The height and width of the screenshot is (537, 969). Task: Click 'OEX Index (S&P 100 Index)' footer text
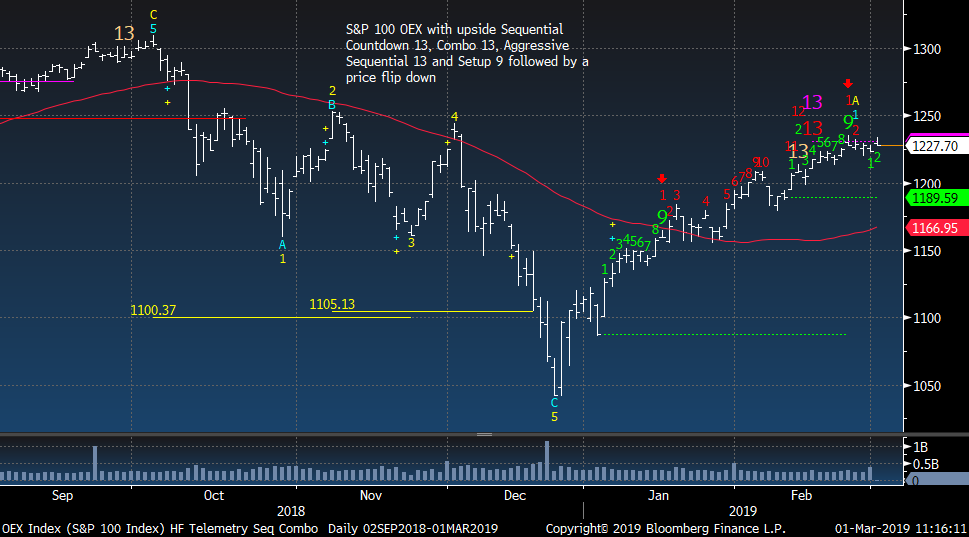[x=83, y=529]
